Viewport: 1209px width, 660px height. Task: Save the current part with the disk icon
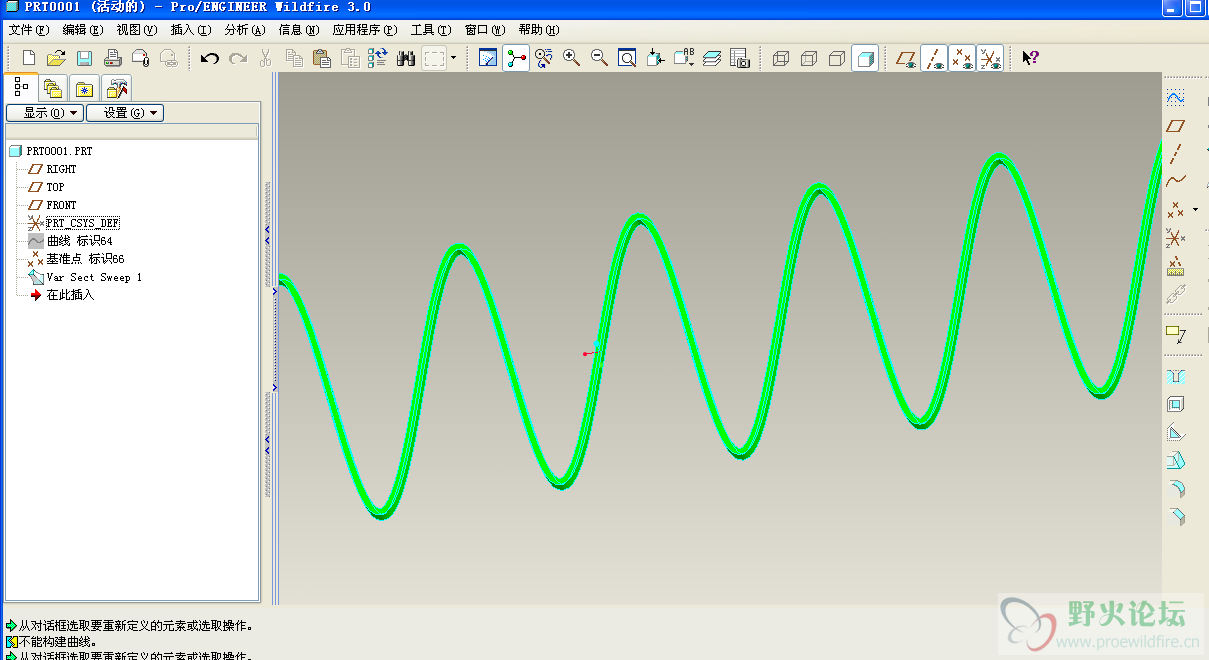[x=85, y=58]
